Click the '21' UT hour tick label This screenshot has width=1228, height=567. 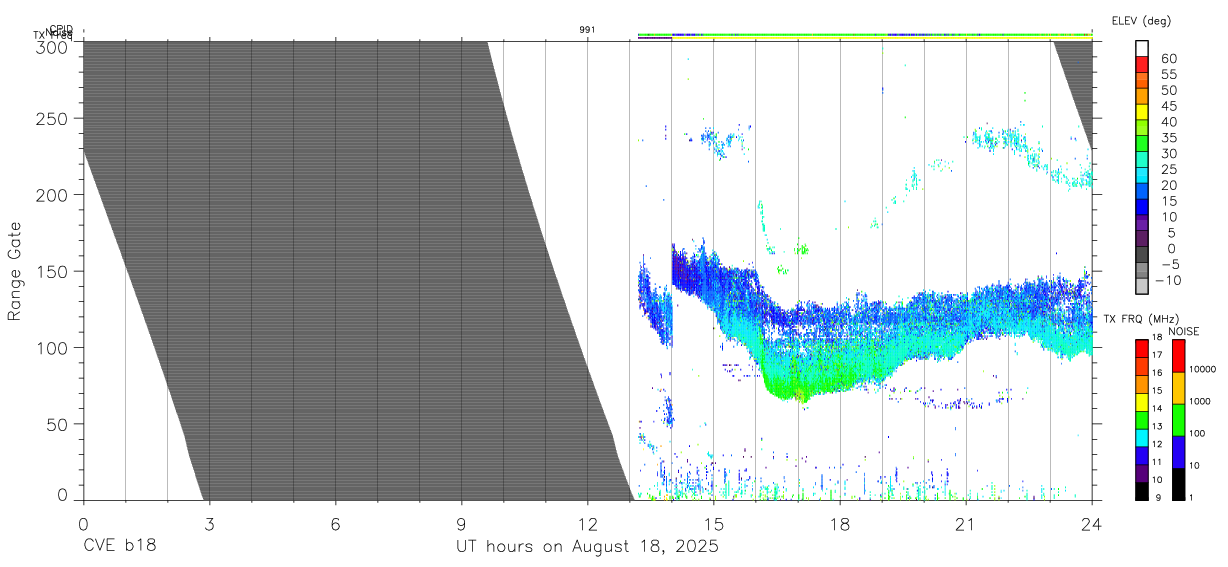(966, 524)
